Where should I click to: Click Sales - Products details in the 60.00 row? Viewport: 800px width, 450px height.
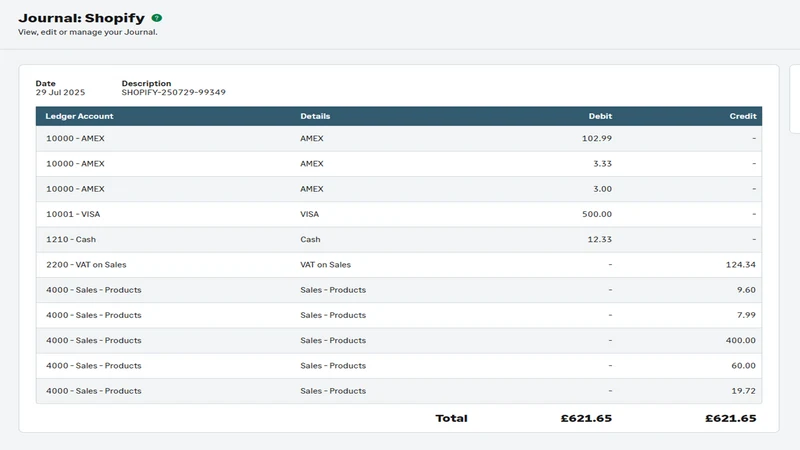click(x=333, y=366)
